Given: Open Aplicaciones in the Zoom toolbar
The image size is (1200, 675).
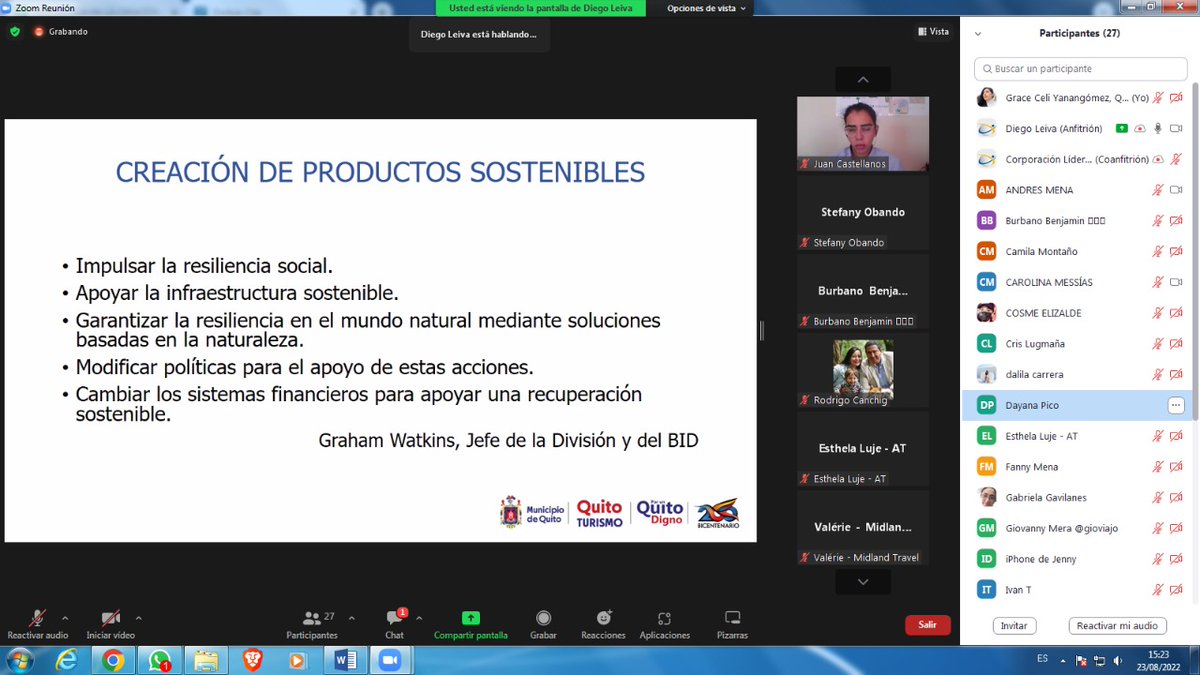Looking at the screenshot, I should pyautogui.click(x=664, y=625).
